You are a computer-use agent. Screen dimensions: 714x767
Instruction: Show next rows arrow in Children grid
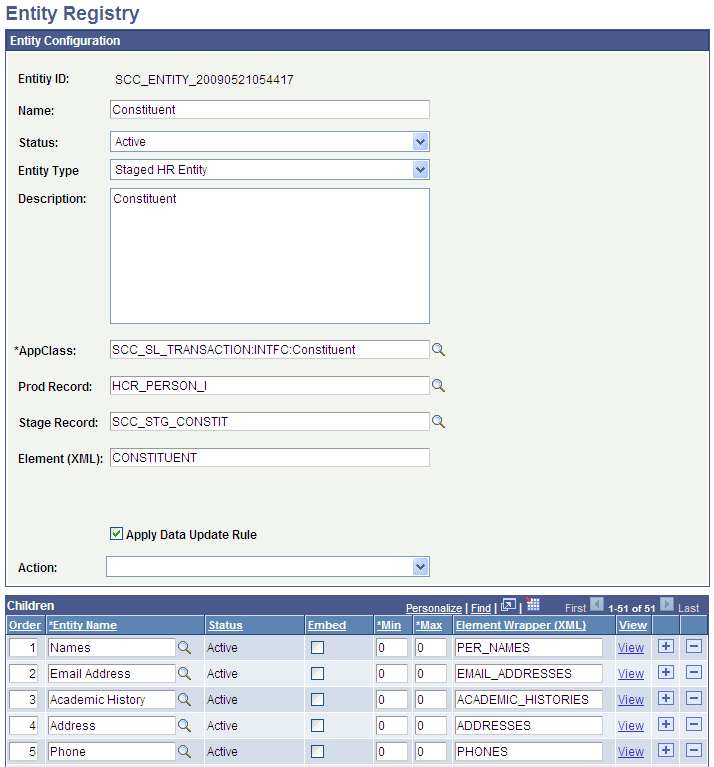(667, 605)
